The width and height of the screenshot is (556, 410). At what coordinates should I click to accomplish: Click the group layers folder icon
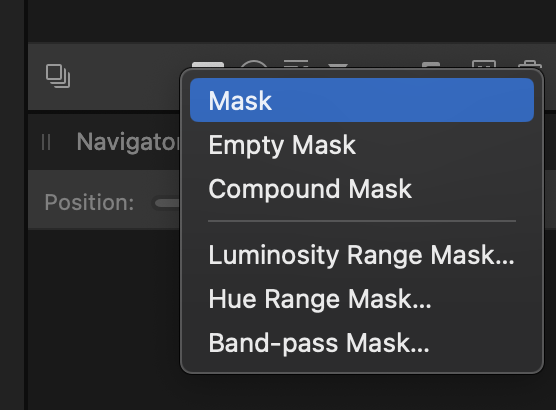pos(431,65)
